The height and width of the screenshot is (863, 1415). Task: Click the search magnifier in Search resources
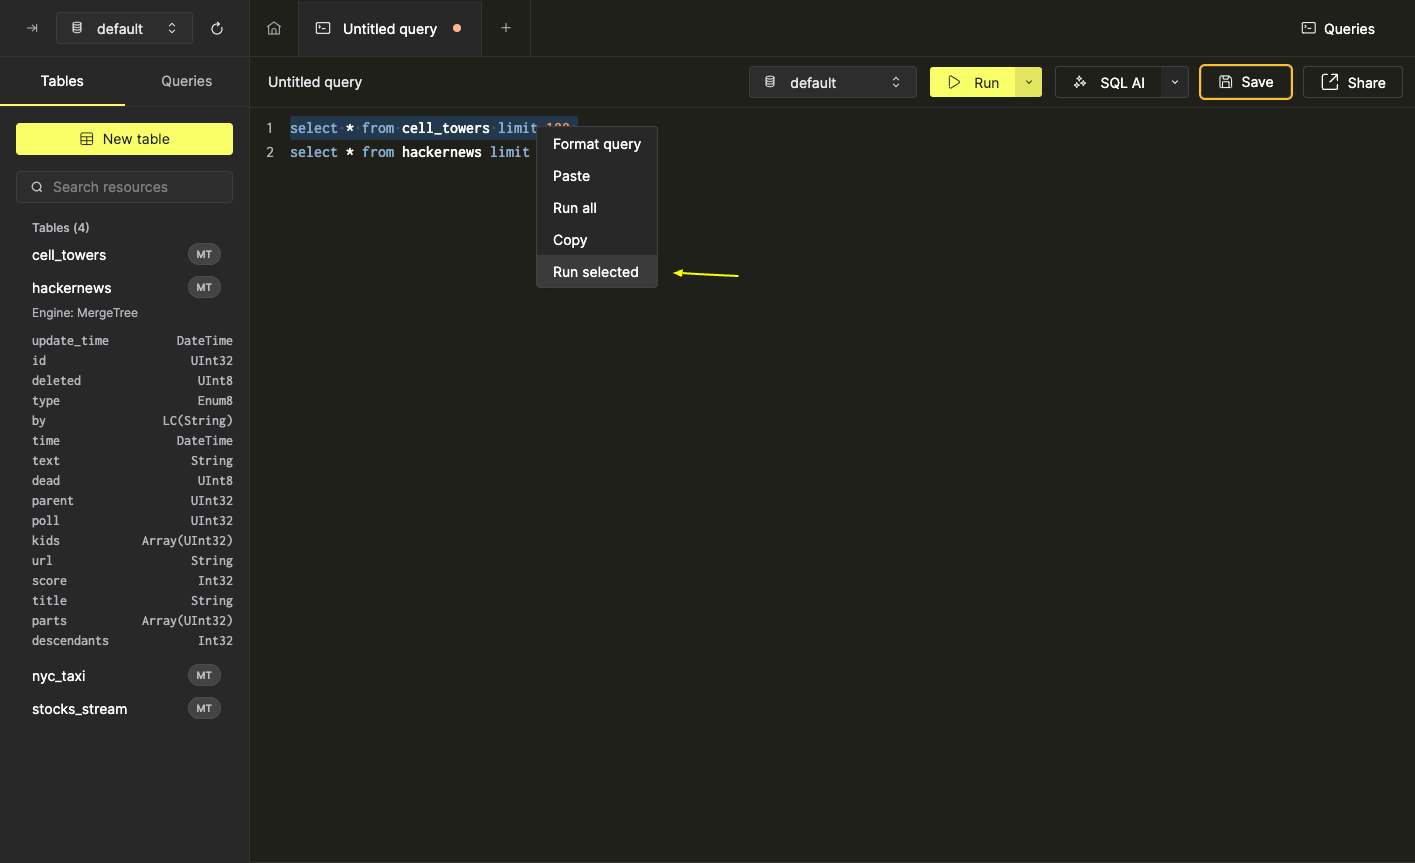(x=37, y=187)
